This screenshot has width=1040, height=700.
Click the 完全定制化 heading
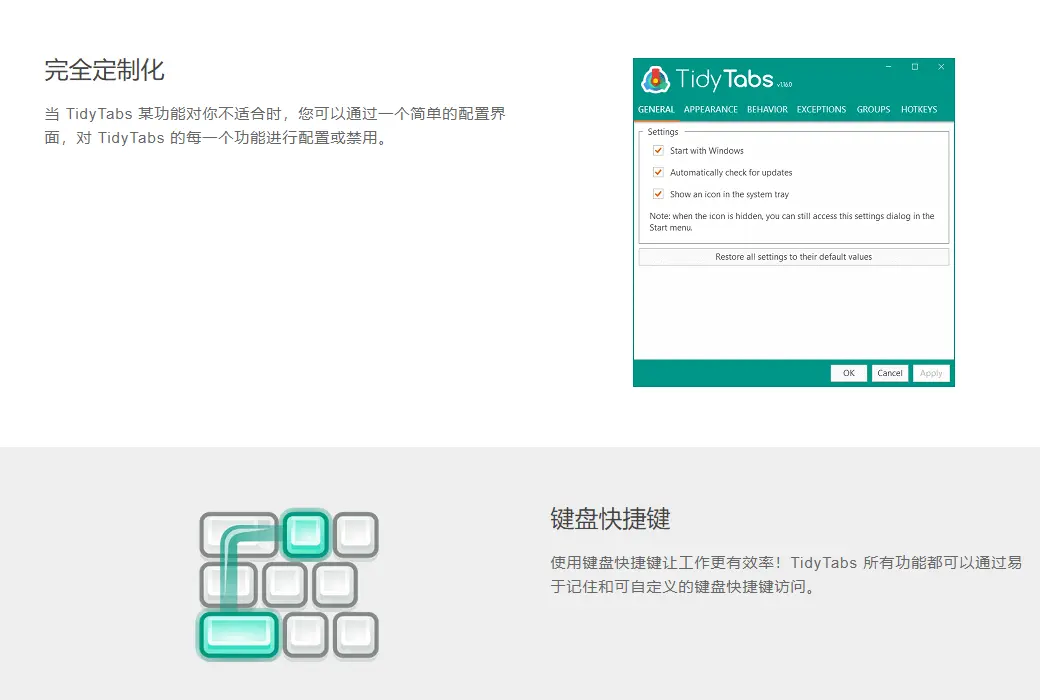[104, 70]
